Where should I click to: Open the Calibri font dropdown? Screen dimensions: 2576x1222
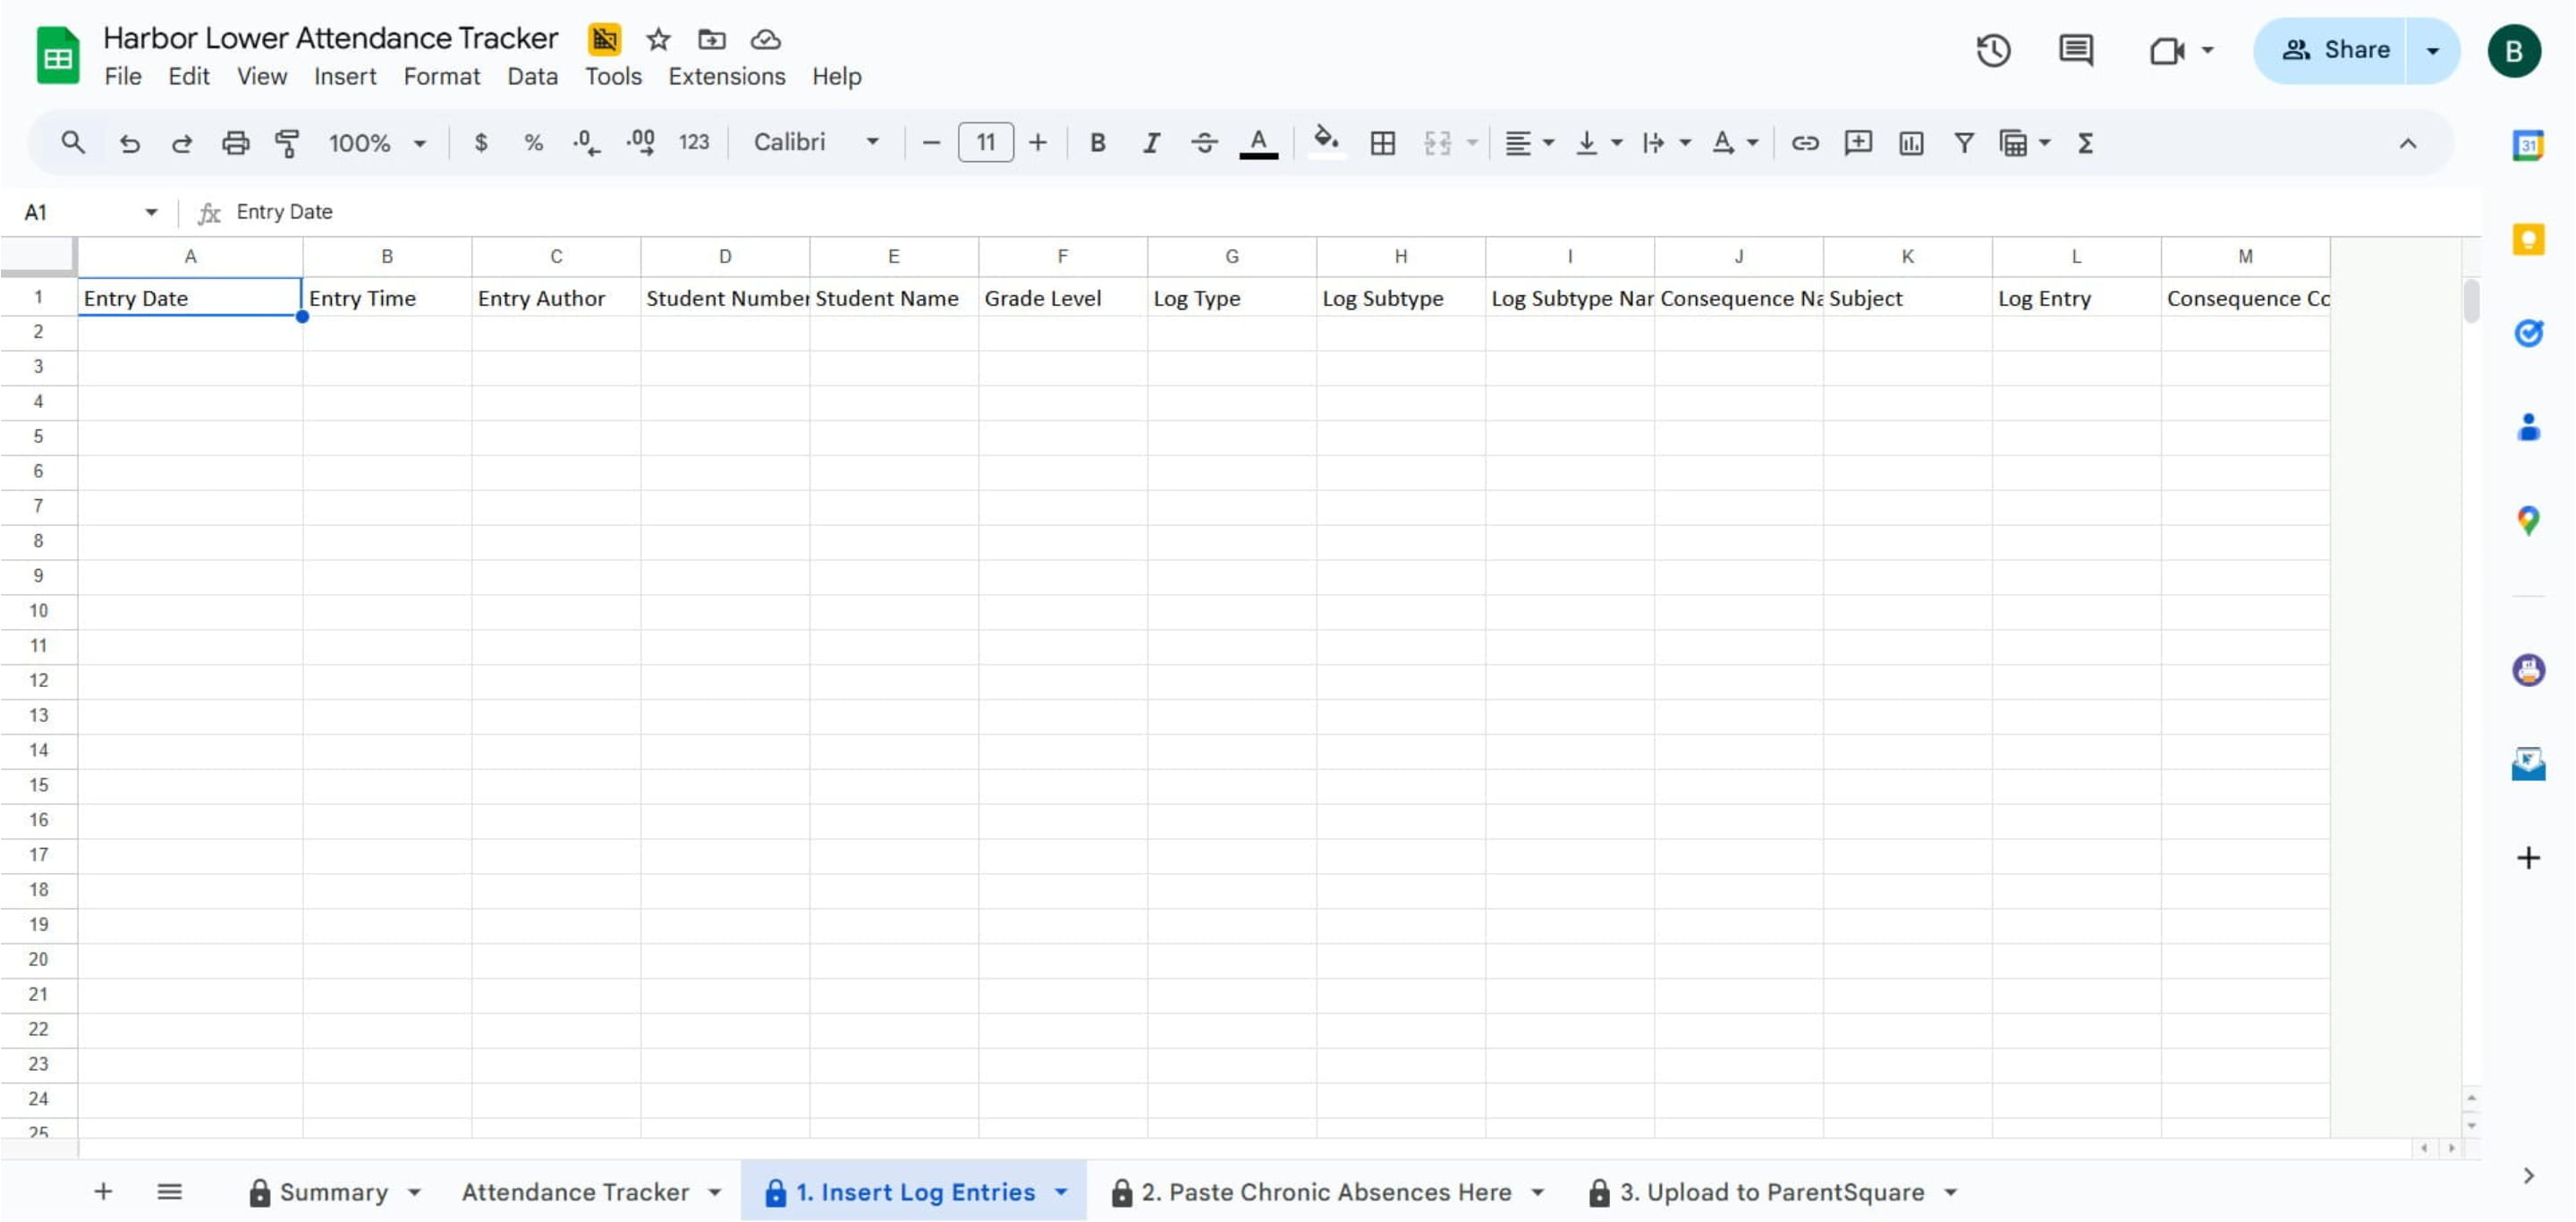[816, 143]
